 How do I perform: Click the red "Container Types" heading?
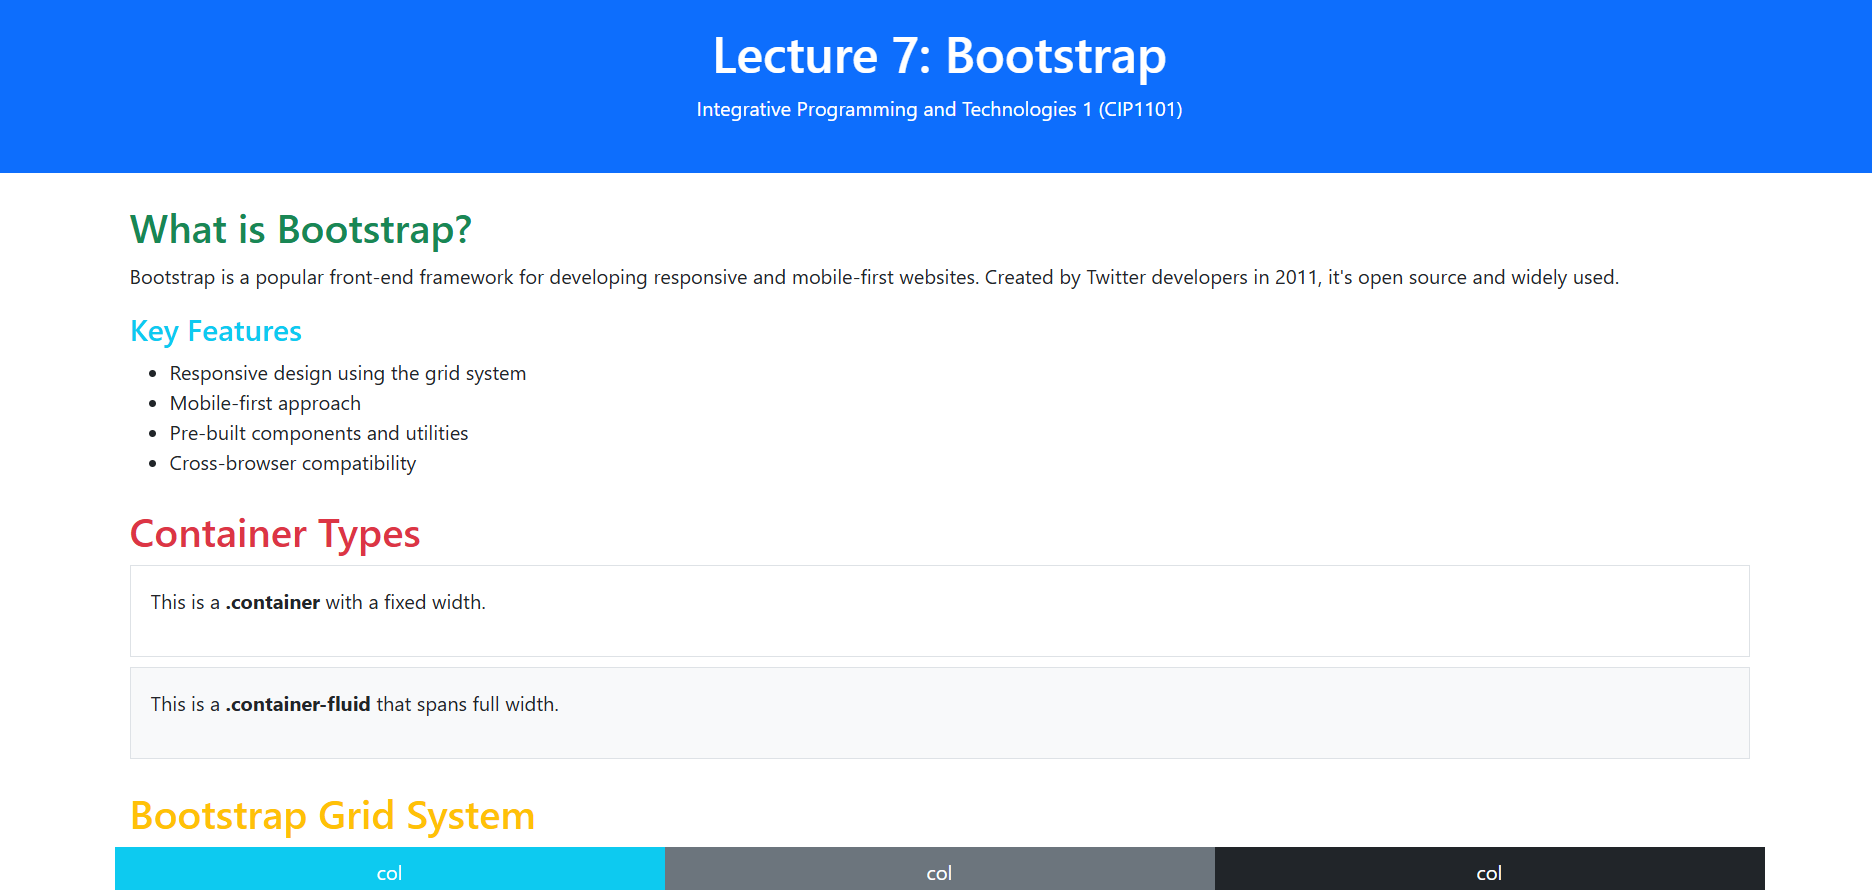click(275, 534)
